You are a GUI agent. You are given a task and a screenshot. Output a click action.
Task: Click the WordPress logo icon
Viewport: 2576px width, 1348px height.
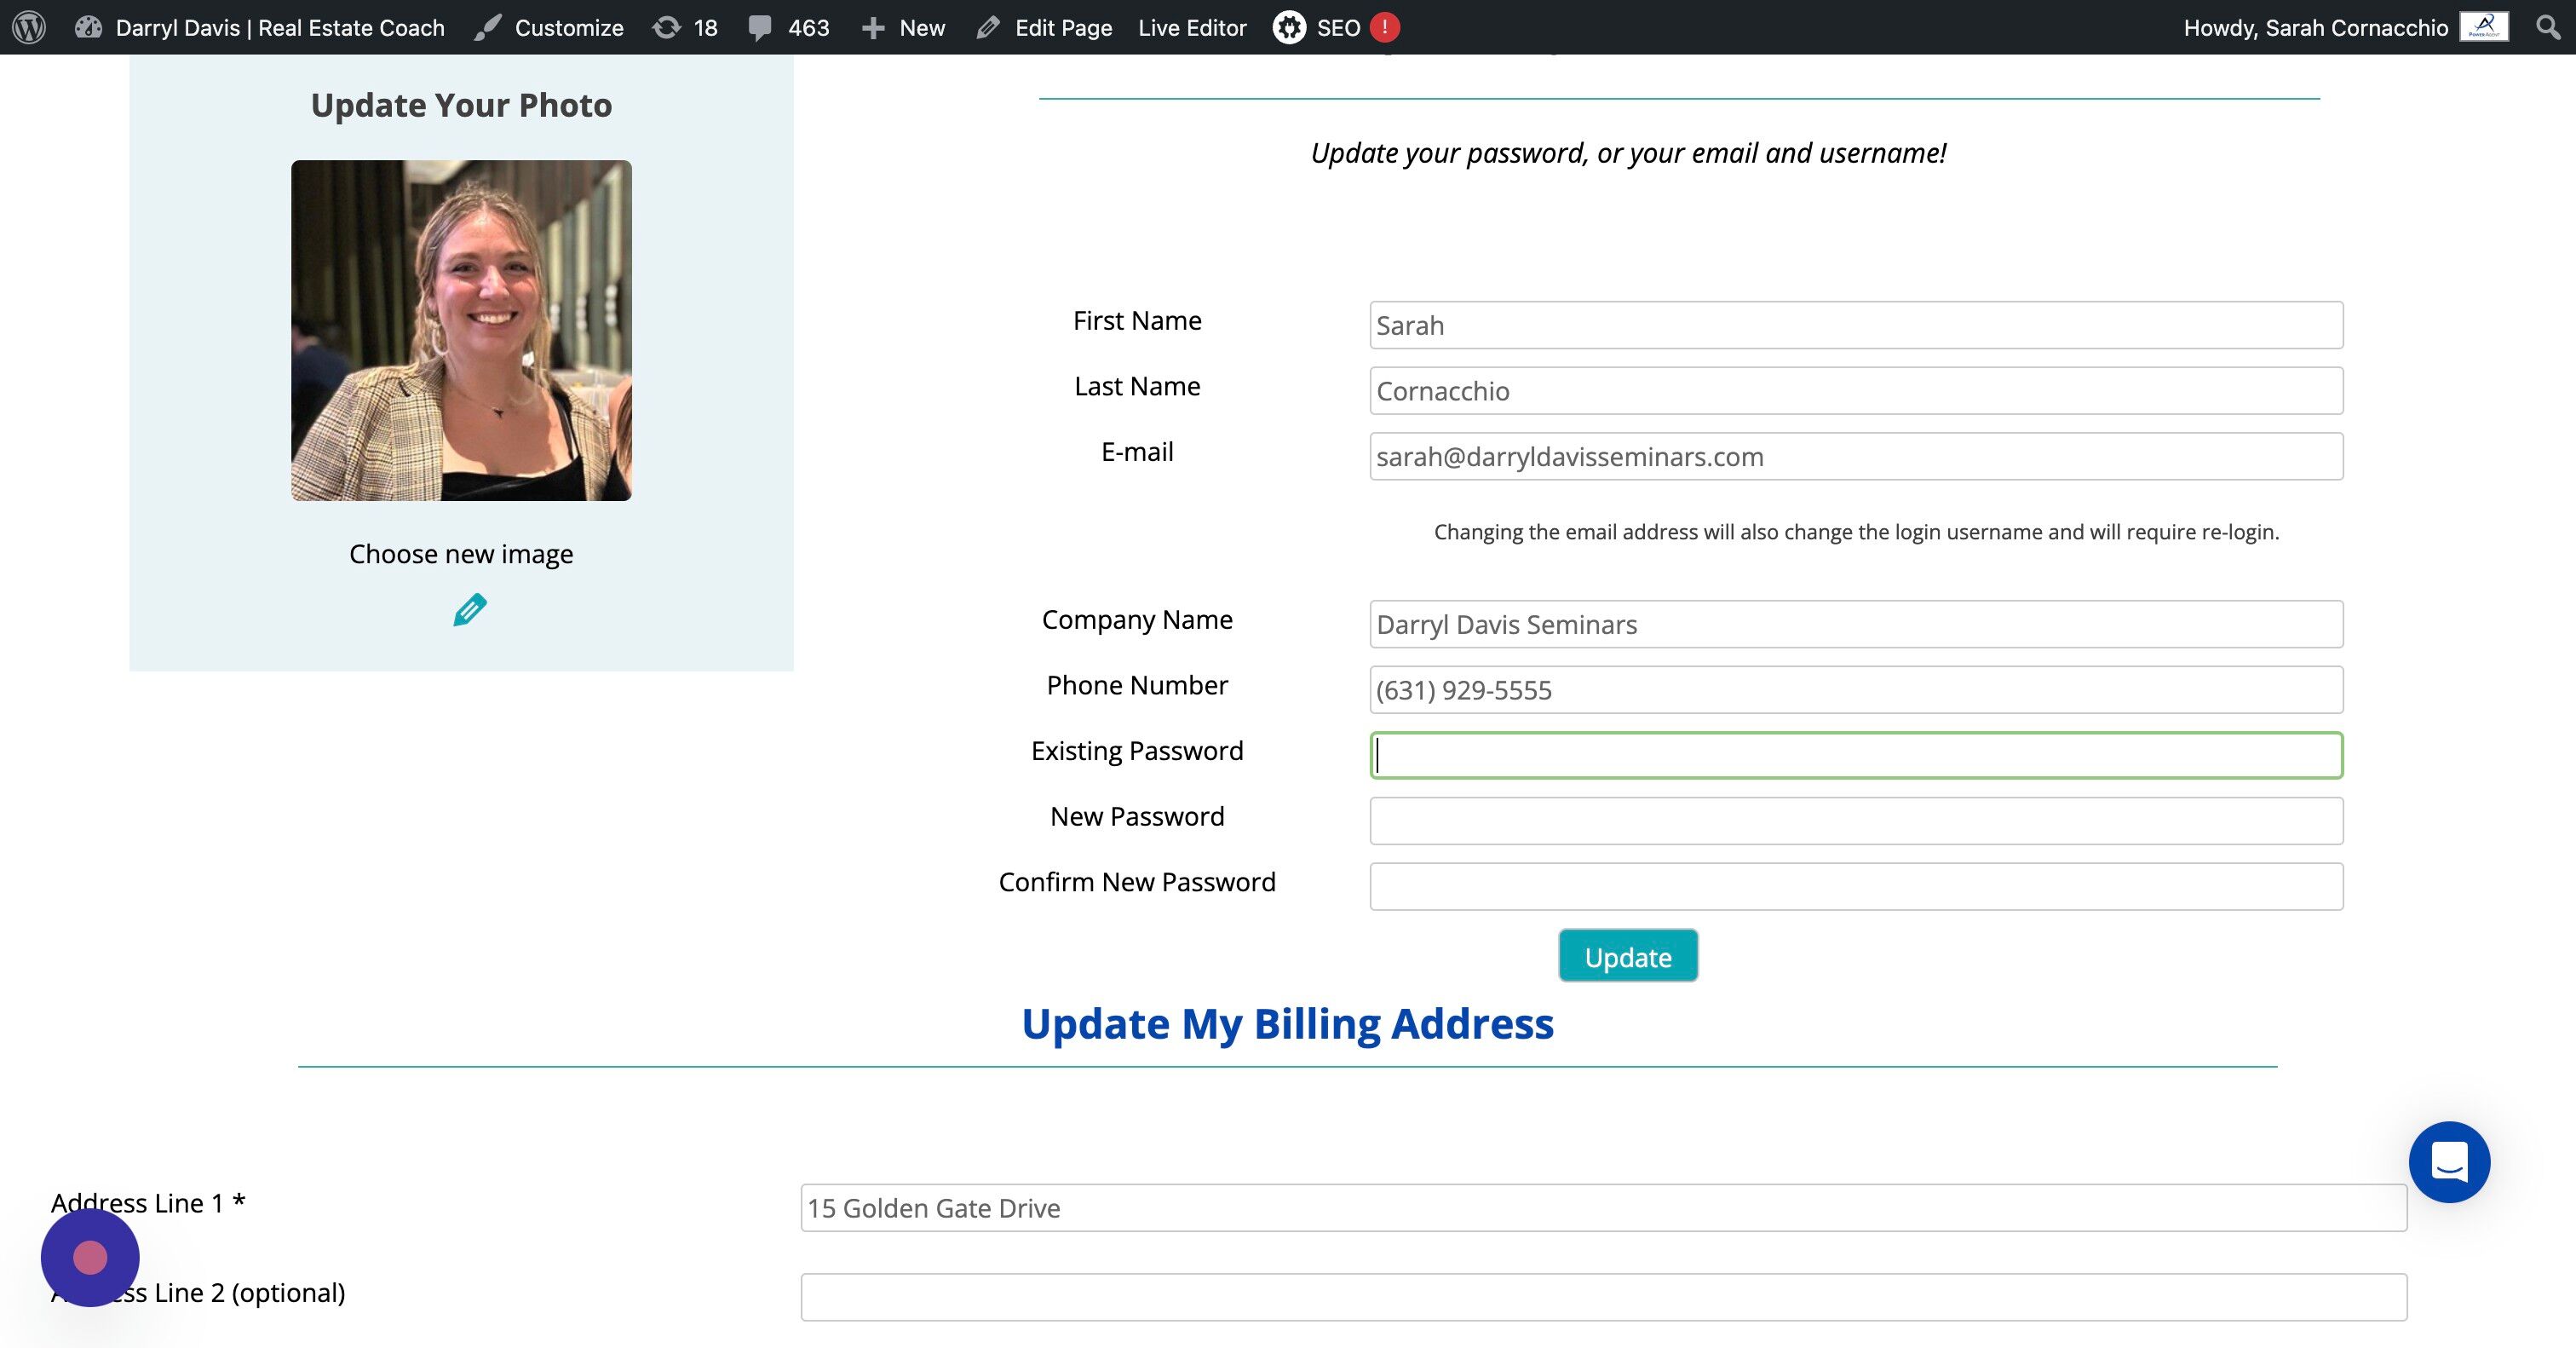(x=29, y=27)
